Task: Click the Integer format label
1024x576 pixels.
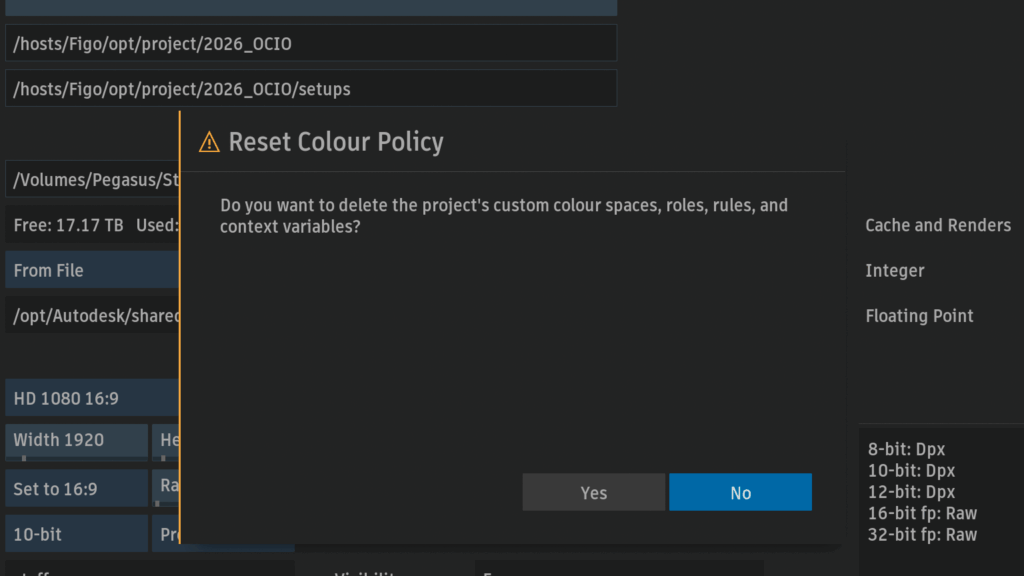Action: [x=895, y=270]
